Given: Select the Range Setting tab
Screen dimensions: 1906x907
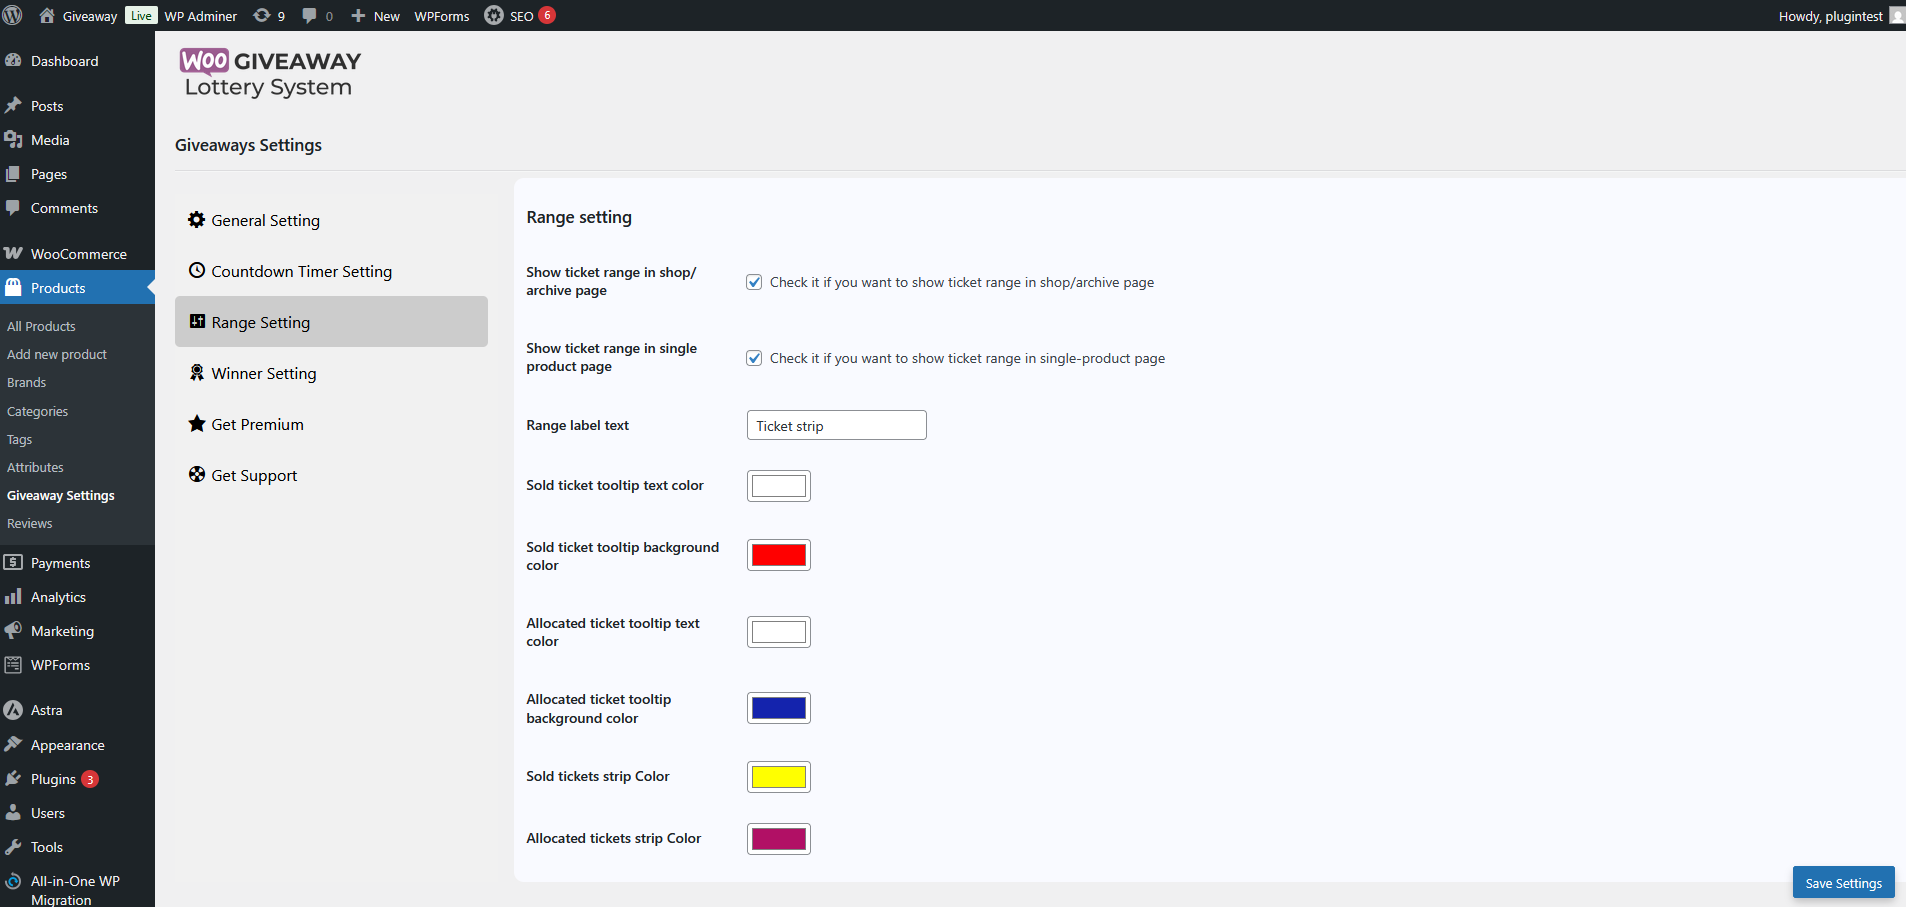Looking at the screenshot, I should (331, 321).
